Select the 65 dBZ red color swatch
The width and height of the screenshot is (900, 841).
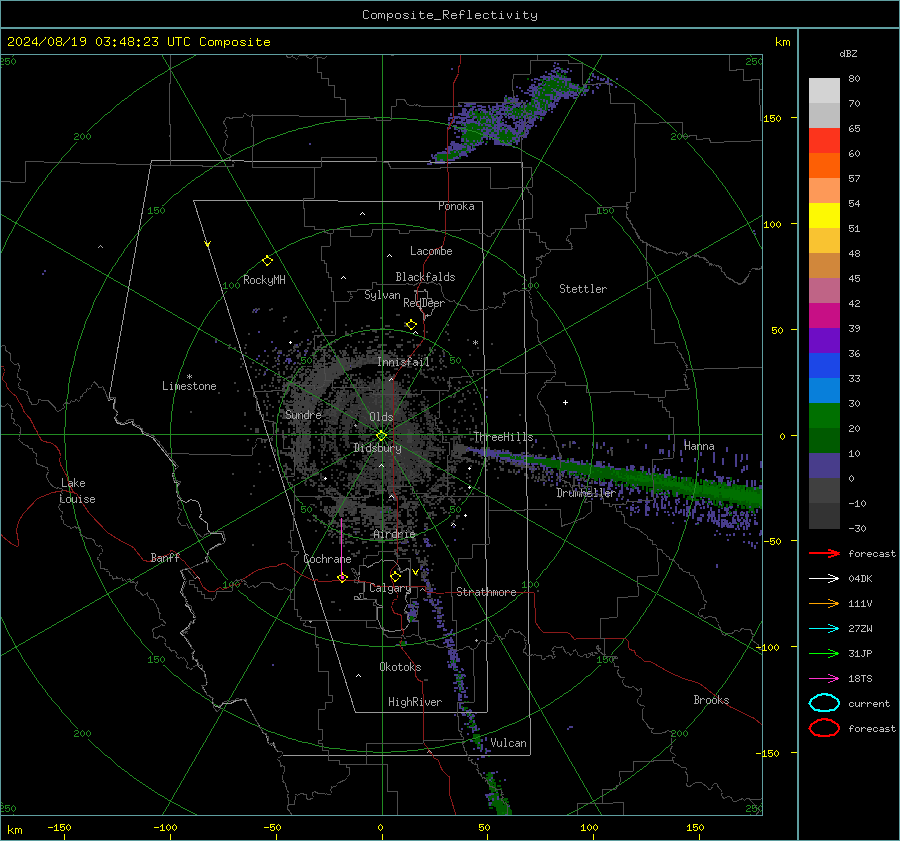(x=824, y=140)
